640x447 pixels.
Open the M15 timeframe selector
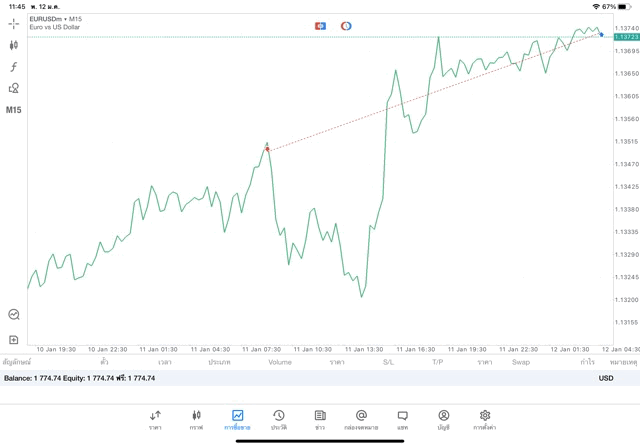pos(14,110)
